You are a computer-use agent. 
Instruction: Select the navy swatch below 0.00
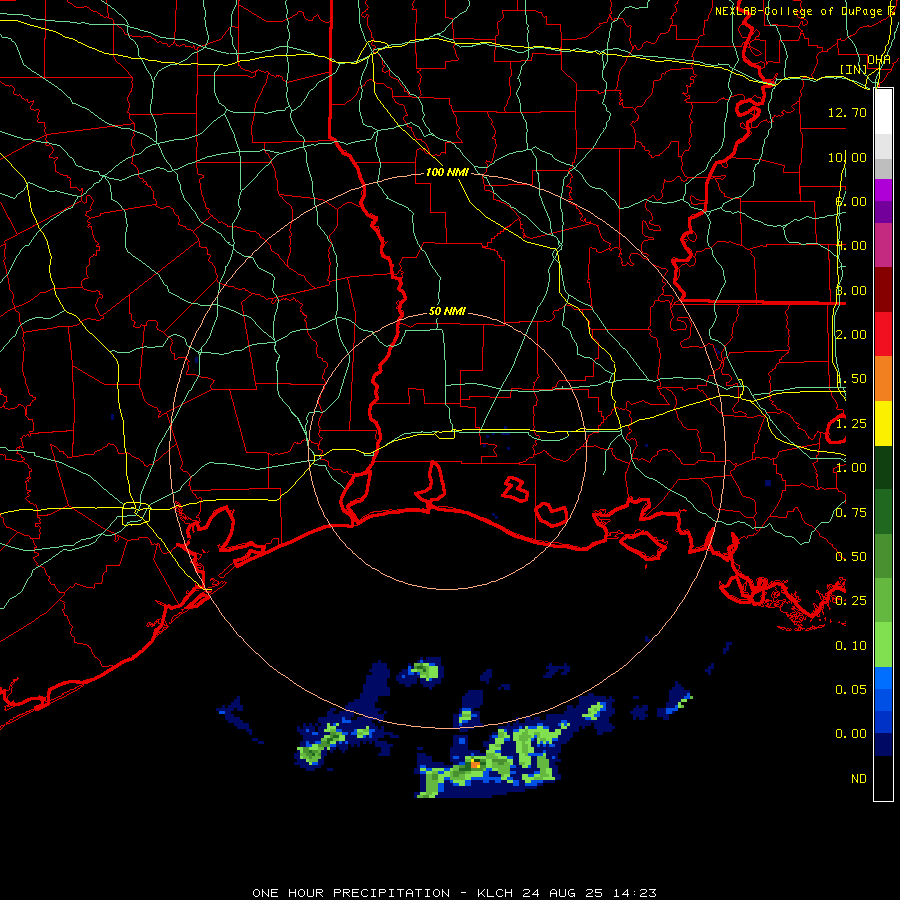883,745
